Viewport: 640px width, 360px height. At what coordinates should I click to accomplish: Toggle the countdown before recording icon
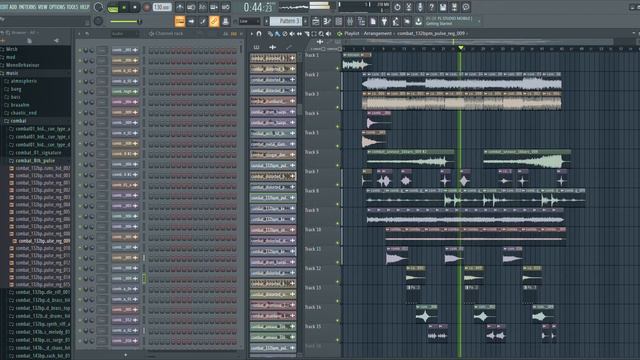coord(202,7)
